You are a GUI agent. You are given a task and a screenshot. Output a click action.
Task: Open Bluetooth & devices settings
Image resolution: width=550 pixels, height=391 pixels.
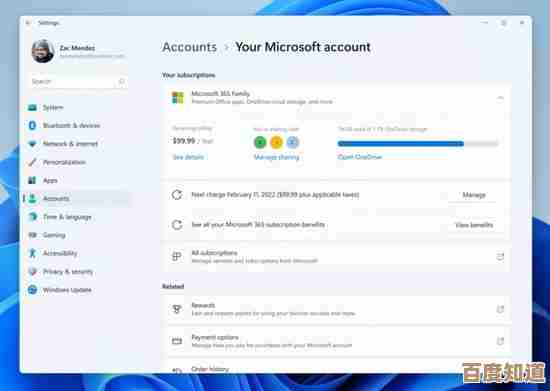(x=78, y=126)
